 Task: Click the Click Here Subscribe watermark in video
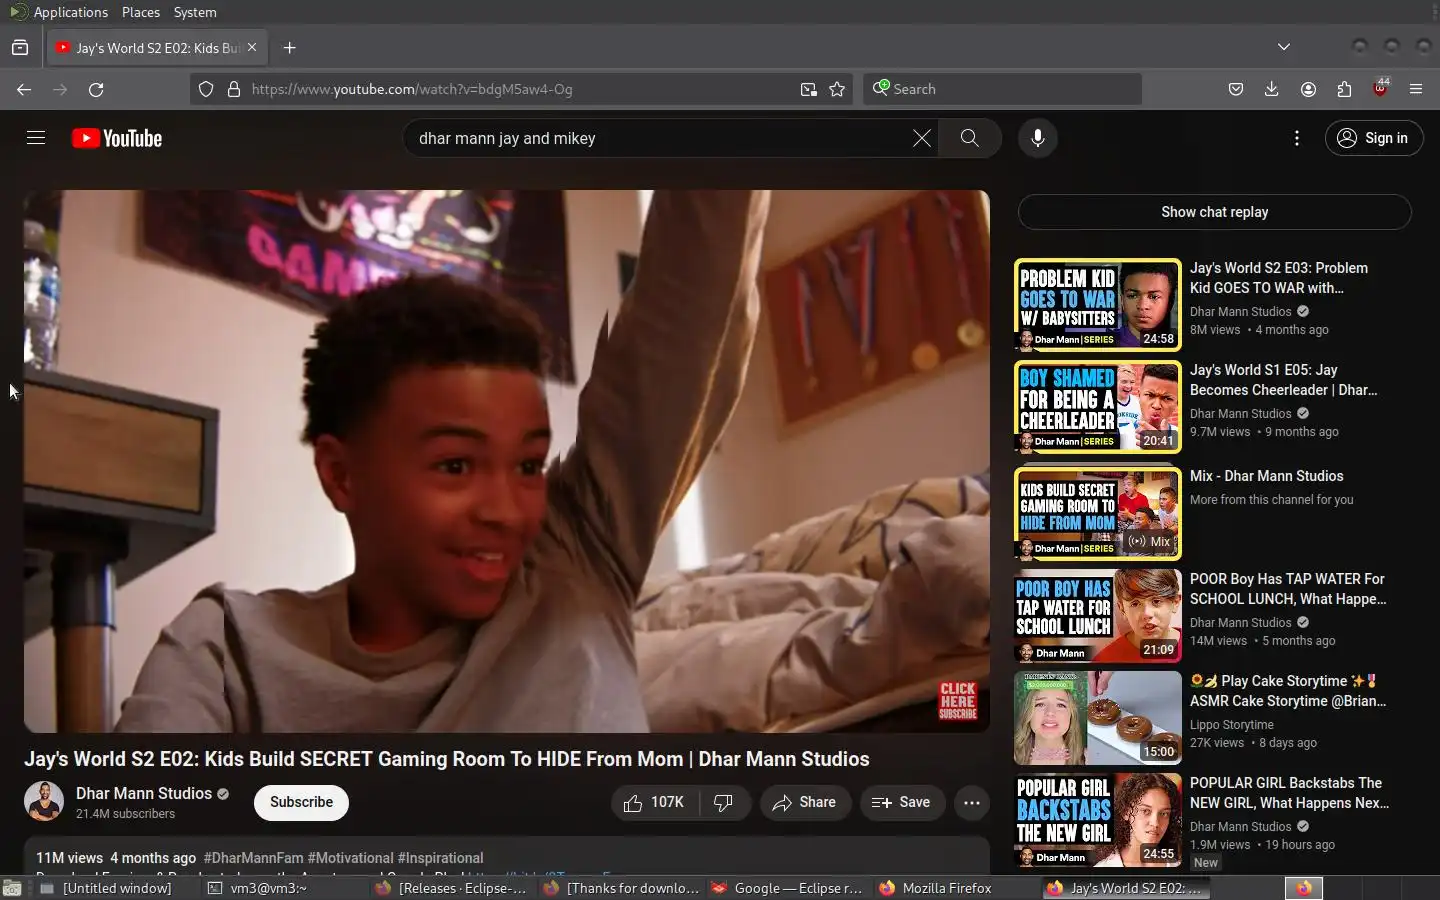pos(957,700)
